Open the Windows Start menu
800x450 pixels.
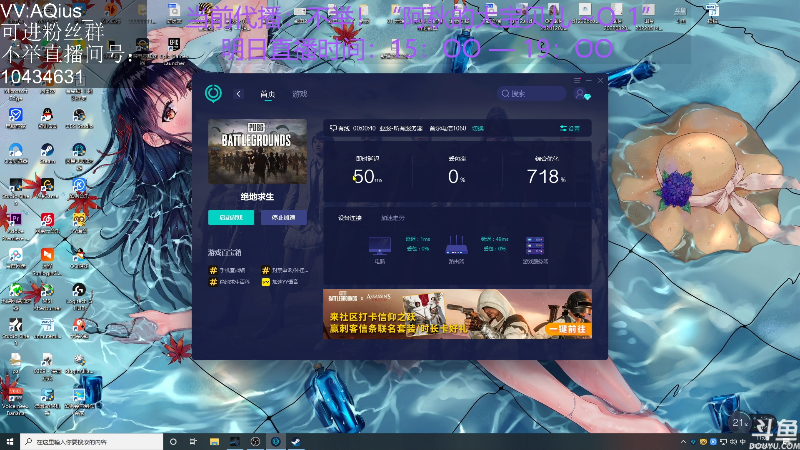coord(10,441)
